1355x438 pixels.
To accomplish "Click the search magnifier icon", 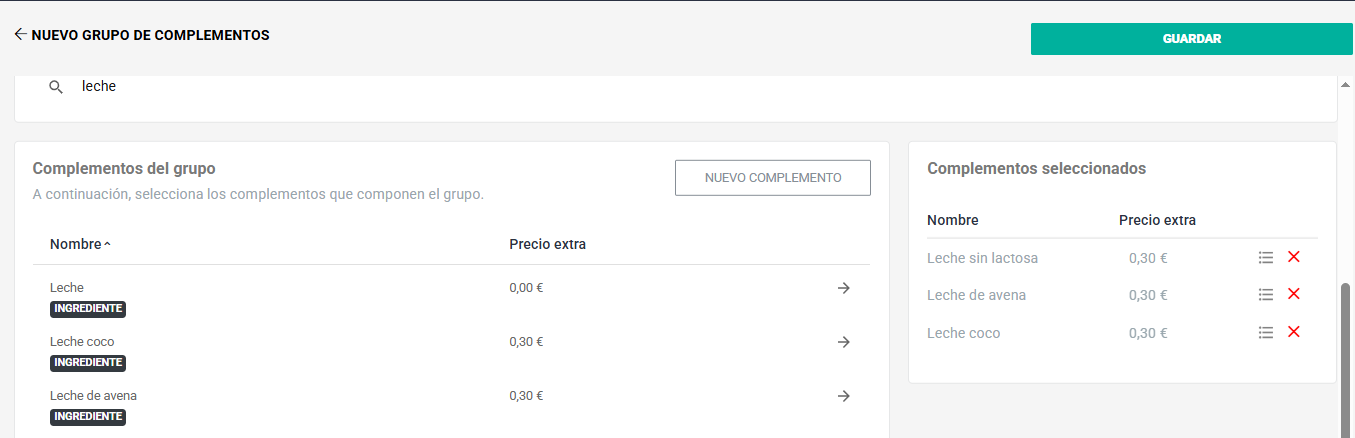I will [56, 87].
